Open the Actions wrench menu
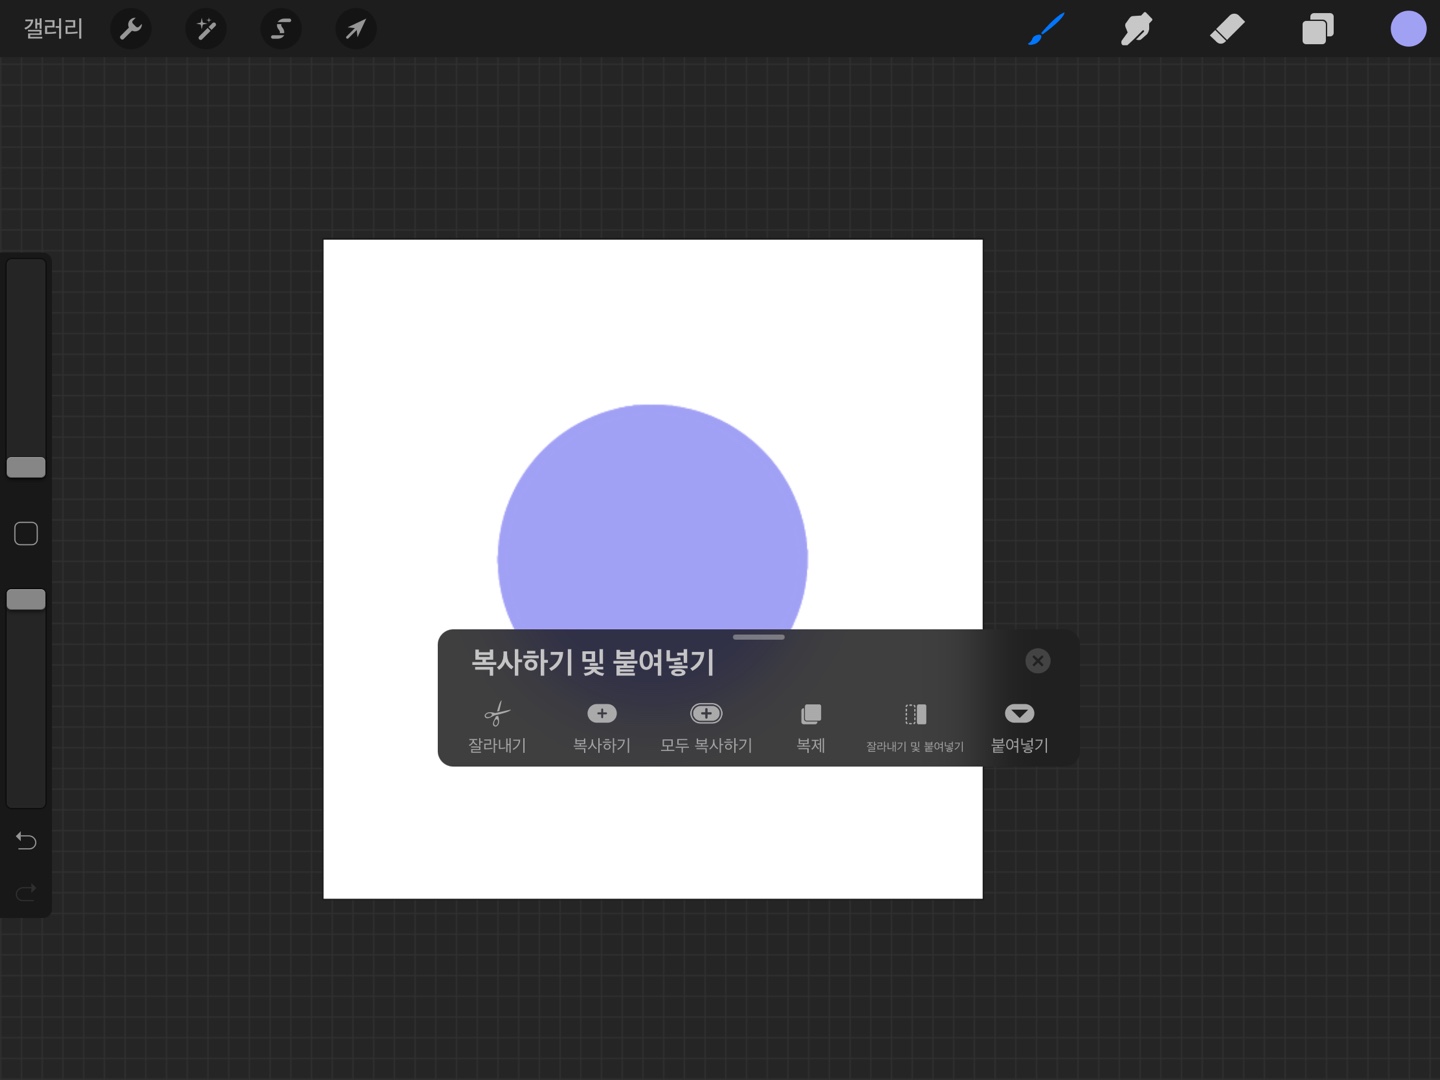This screenshot has width=1440, height=1080. click(131, 29)
